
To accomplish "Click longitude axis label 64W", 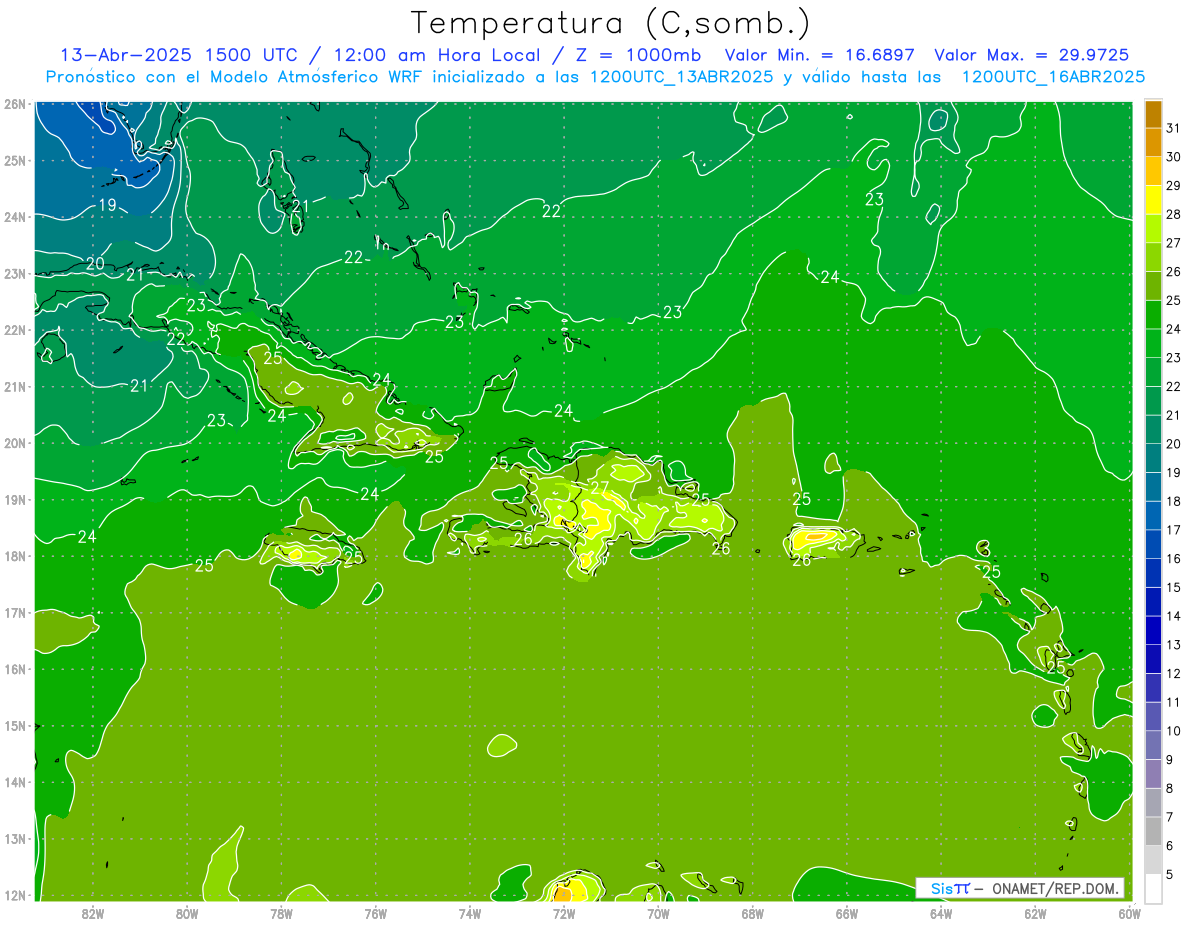I will tap(940, 913).
